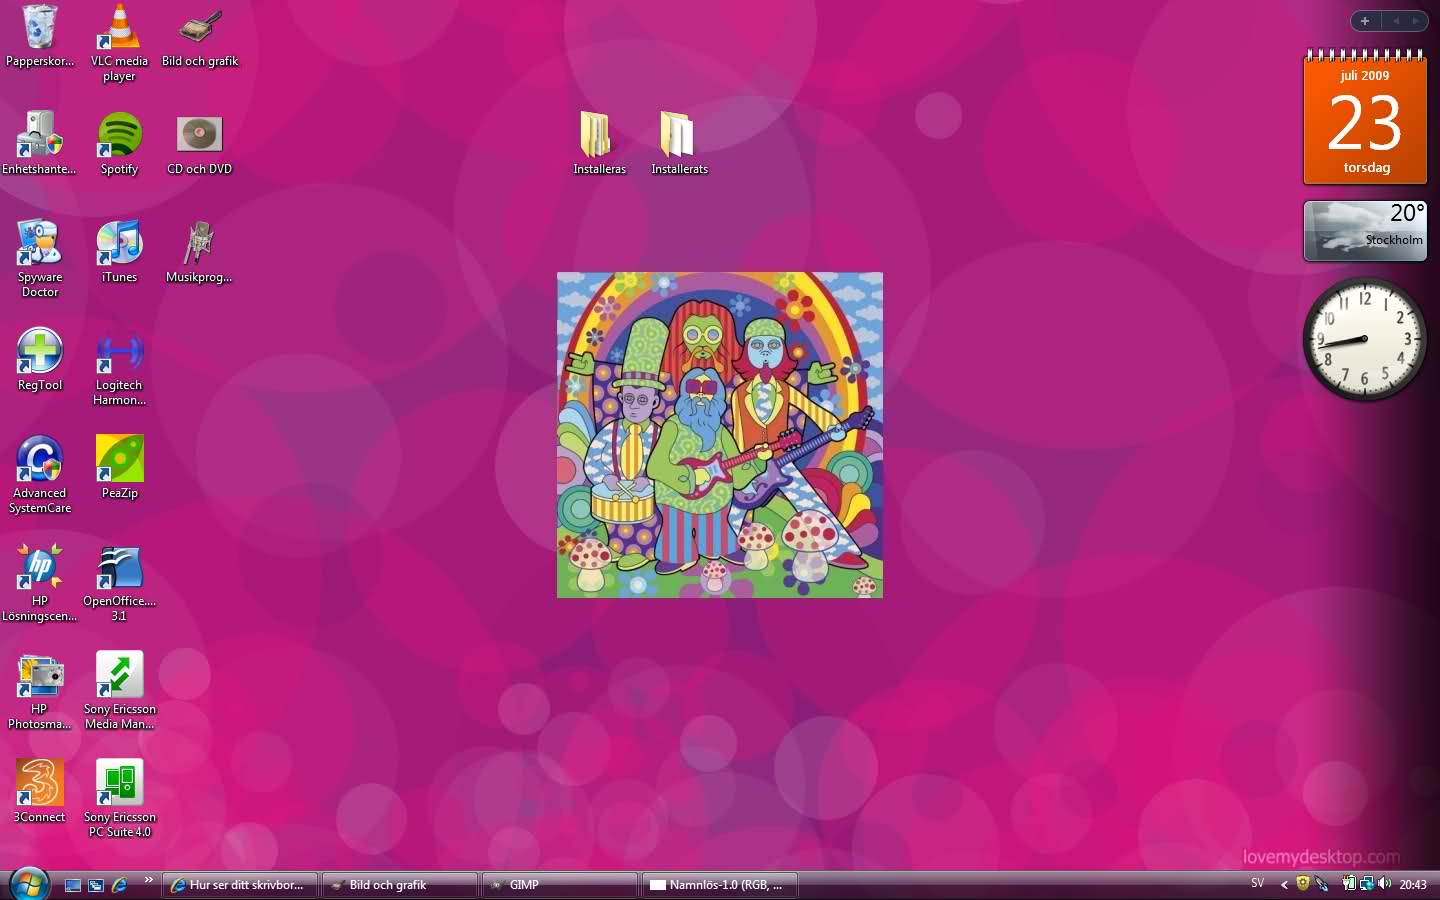
Task: Click the sidebar previous gadgets arrow
Action: 1396,21
